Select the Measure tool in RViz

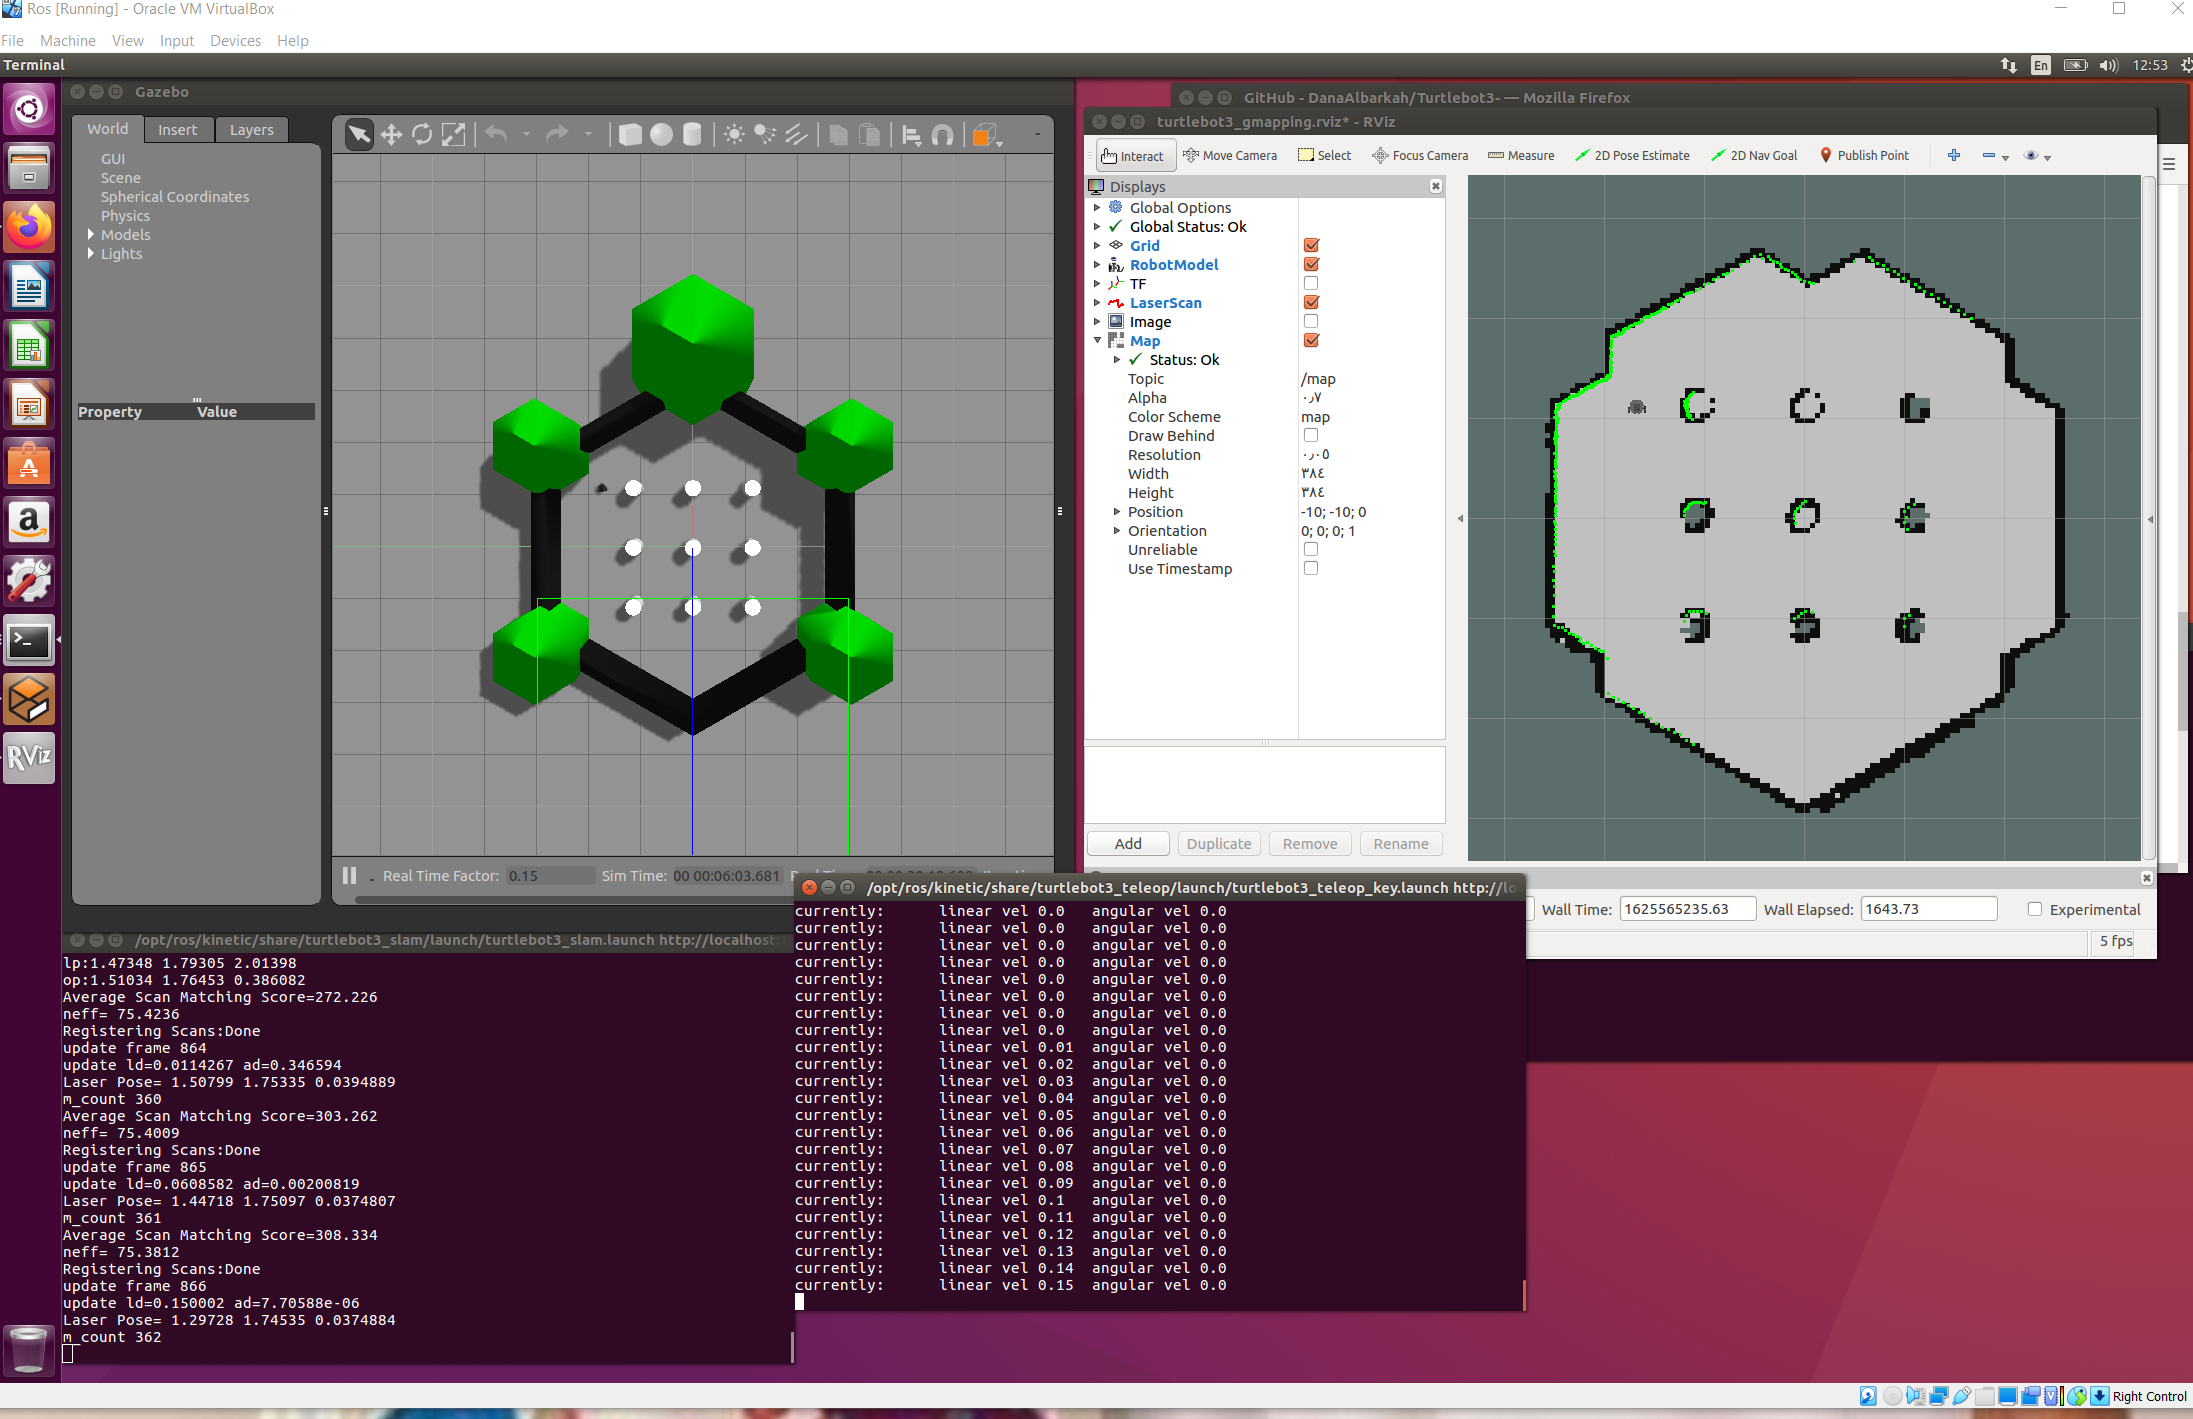[x=1521, y=155]
